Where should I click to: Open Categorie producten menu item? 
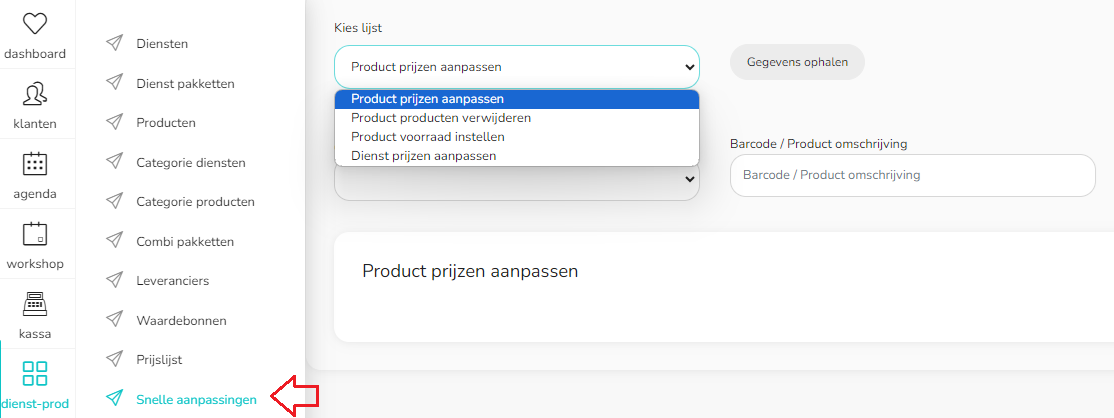click(195, 202)
